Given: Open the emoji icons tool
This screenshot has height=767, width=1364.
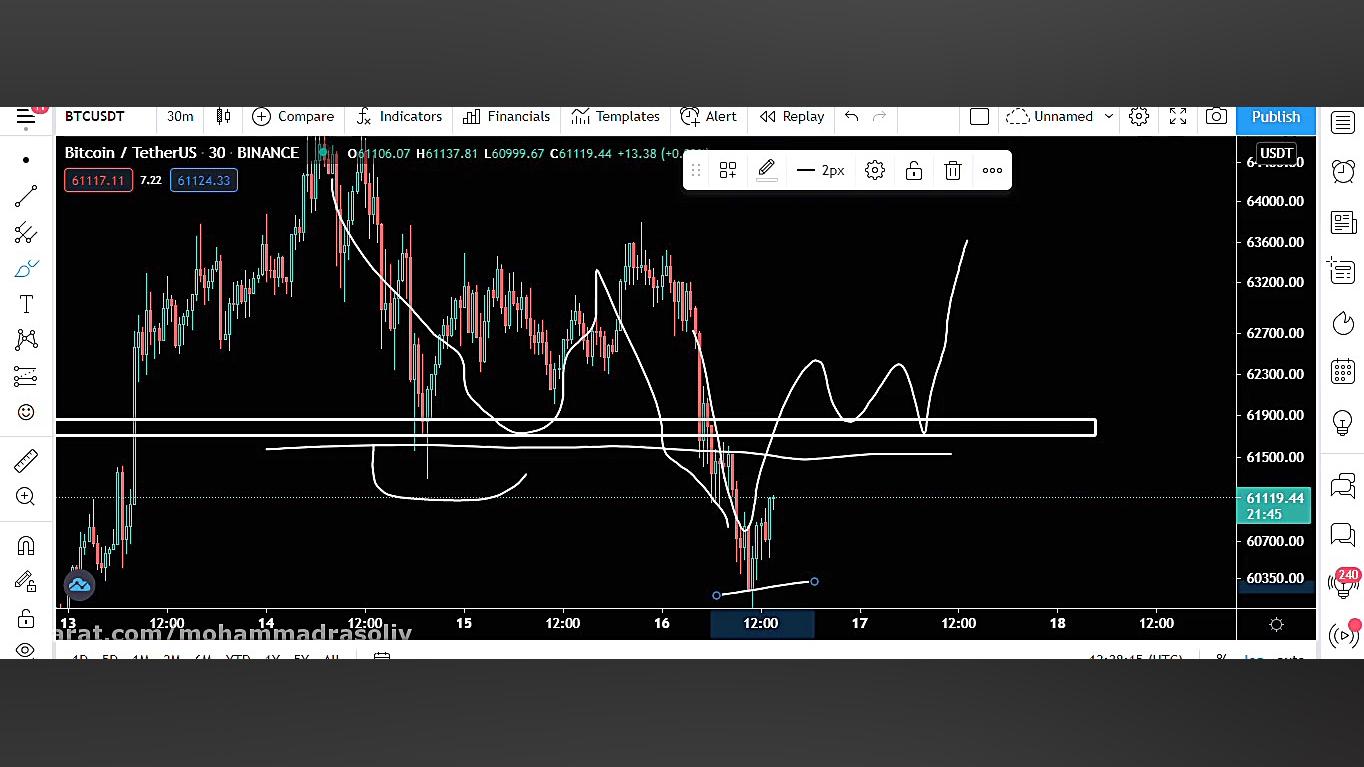Looking at the screenshot, I should (x=26, y=413).
